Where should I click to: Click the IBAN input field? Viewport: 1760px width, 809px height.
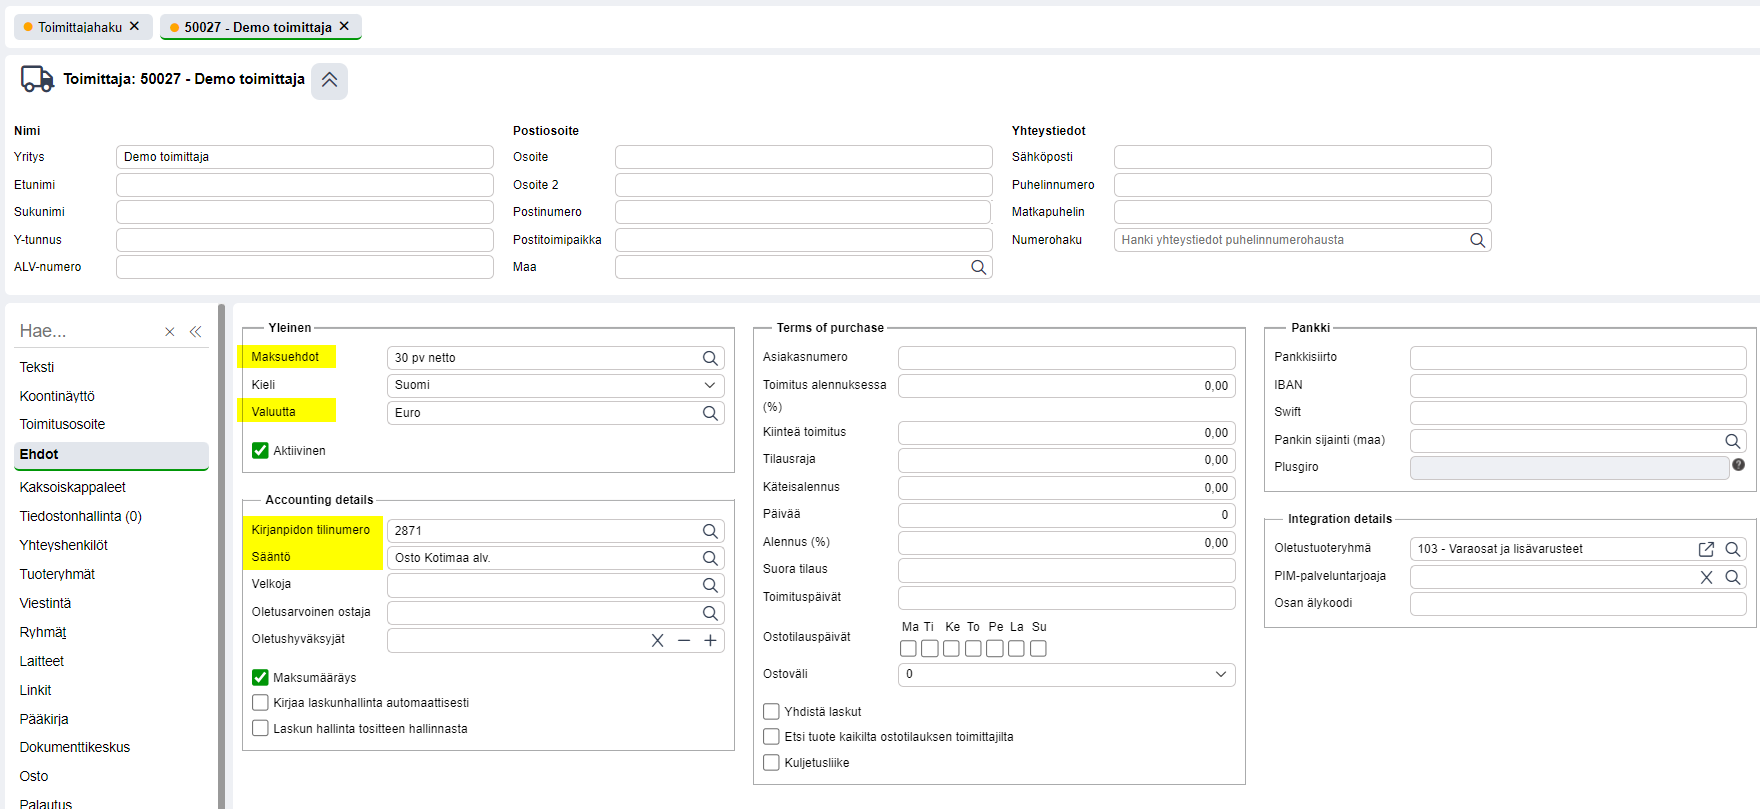pos(1578,385)
